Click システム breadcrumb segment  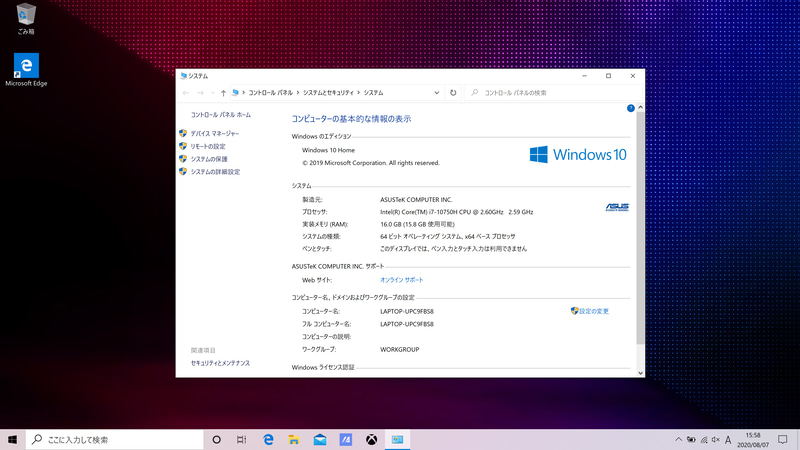pos(373,93)
